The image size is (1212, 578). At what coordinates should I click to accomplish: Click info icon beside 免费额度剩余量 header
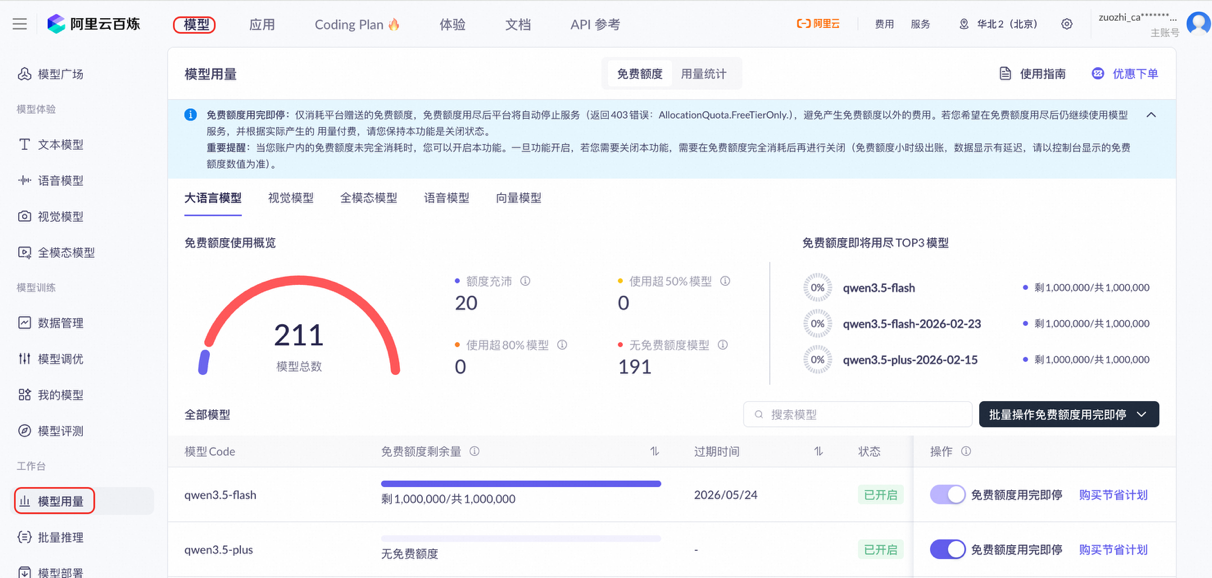pyautogui.click(x=474, y=452)
